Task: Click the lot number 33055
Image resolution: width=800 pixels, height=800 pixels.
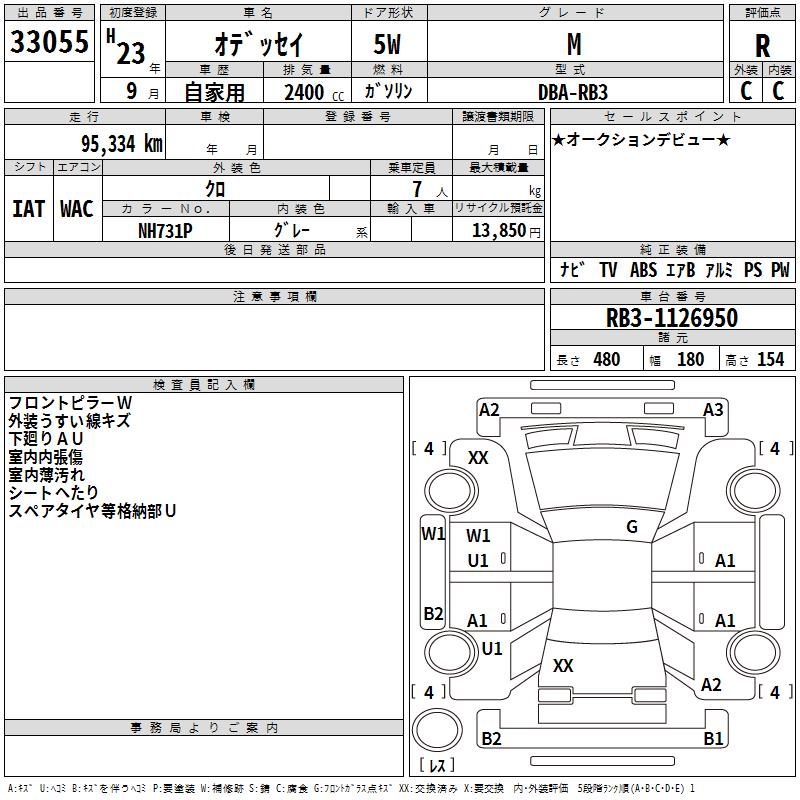Action: [x=49, y=42]
